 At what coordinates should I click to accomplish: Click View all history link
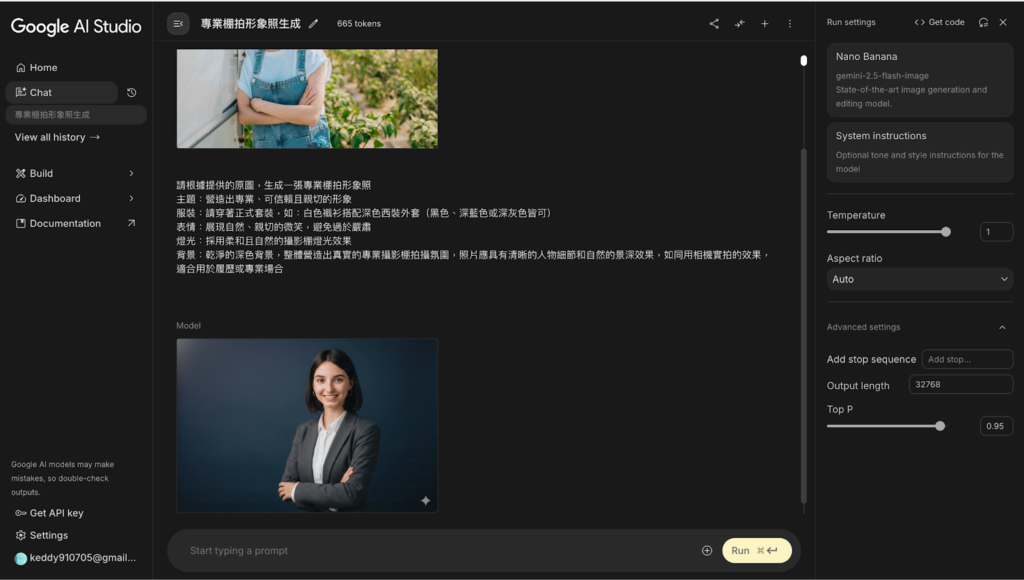click(57, 137)
